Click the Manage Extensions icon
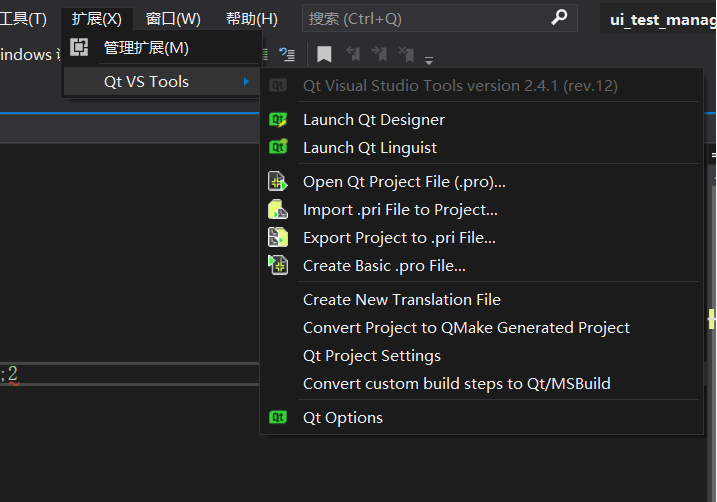This screenshot has height=502, width=717. (x=79, y=48)
